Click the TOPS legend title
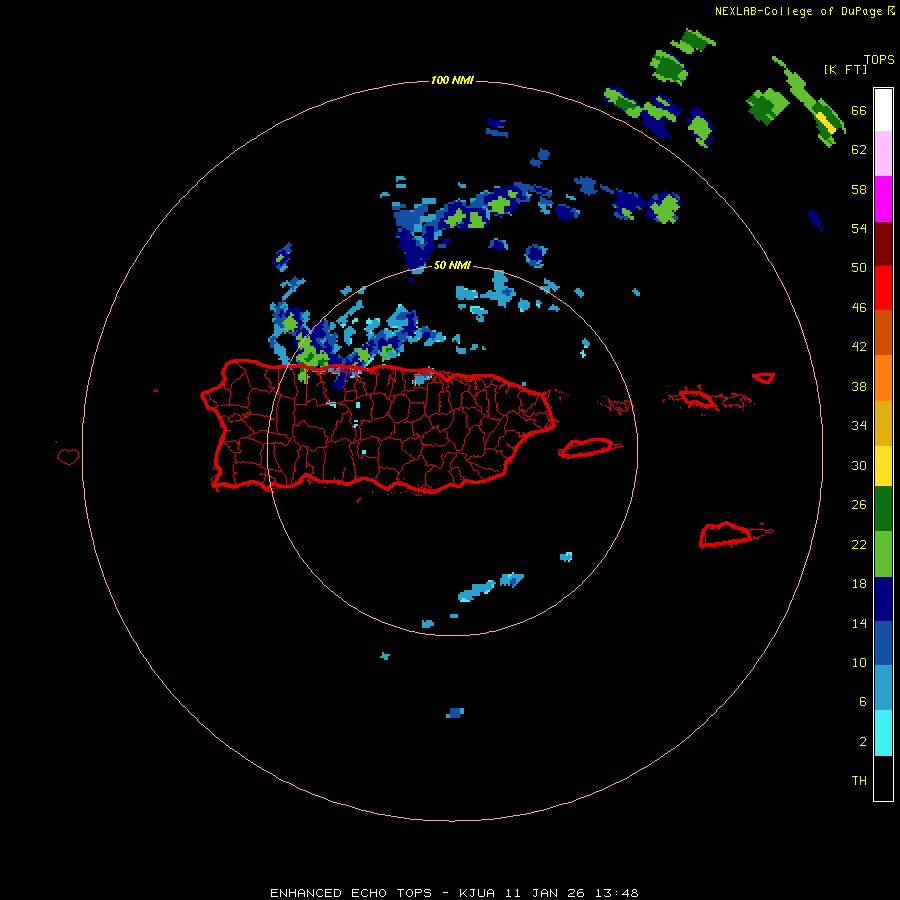This screenshot has height=900, width=900. tap(879, 59)
